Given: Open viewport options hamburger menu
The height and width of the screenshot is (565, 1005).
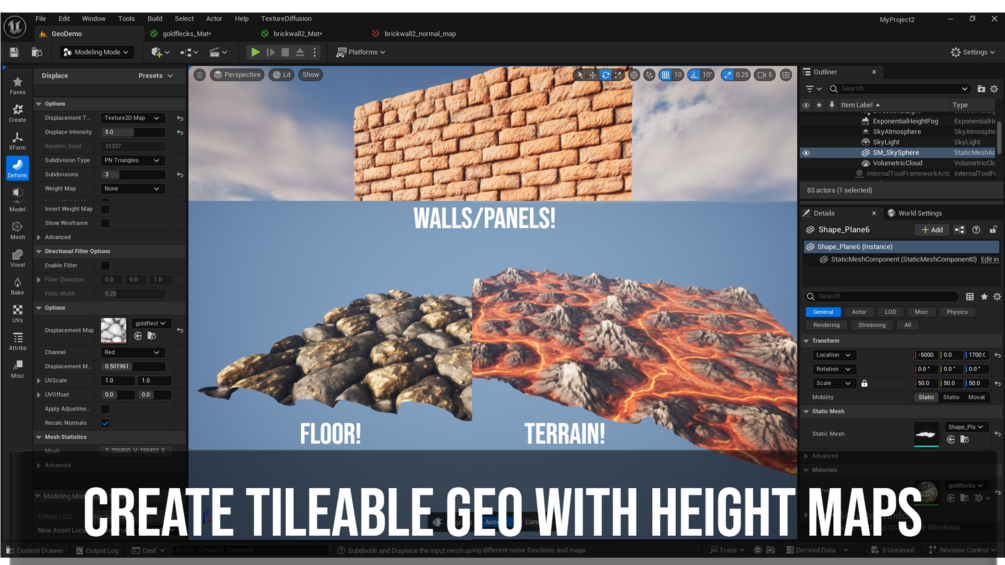Looking at the screenshot, I should 200,75.
